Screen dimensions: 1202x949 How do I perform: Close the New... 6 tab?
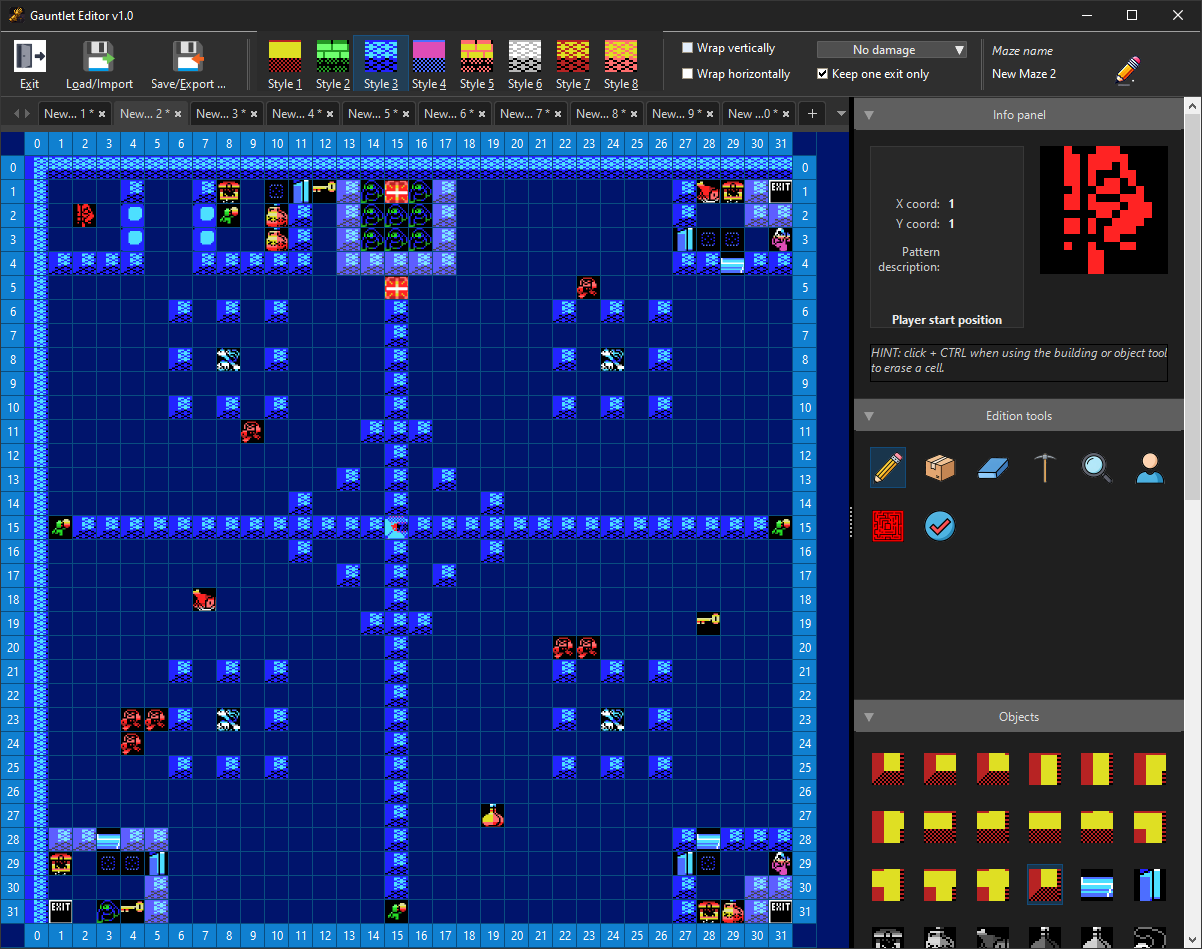pos(482,114)
